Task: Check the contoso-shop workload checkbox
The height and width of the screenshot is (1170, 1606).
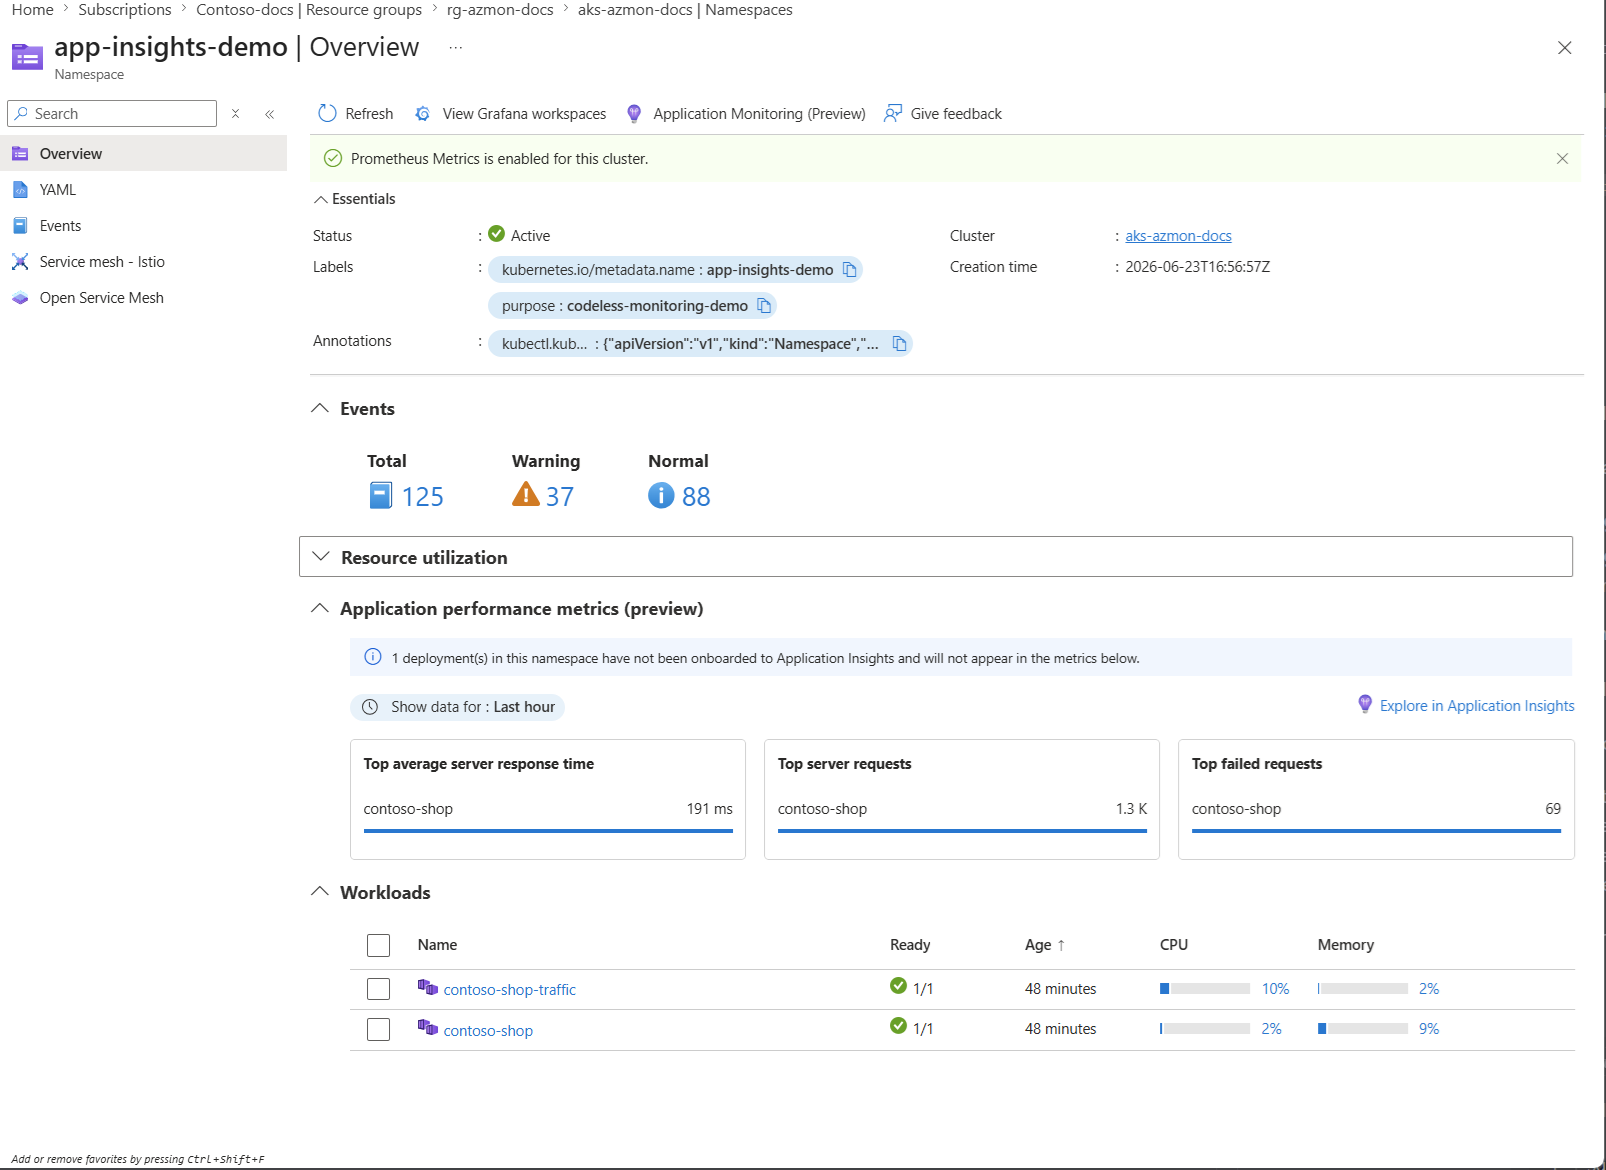Action: click(378, 1029)
